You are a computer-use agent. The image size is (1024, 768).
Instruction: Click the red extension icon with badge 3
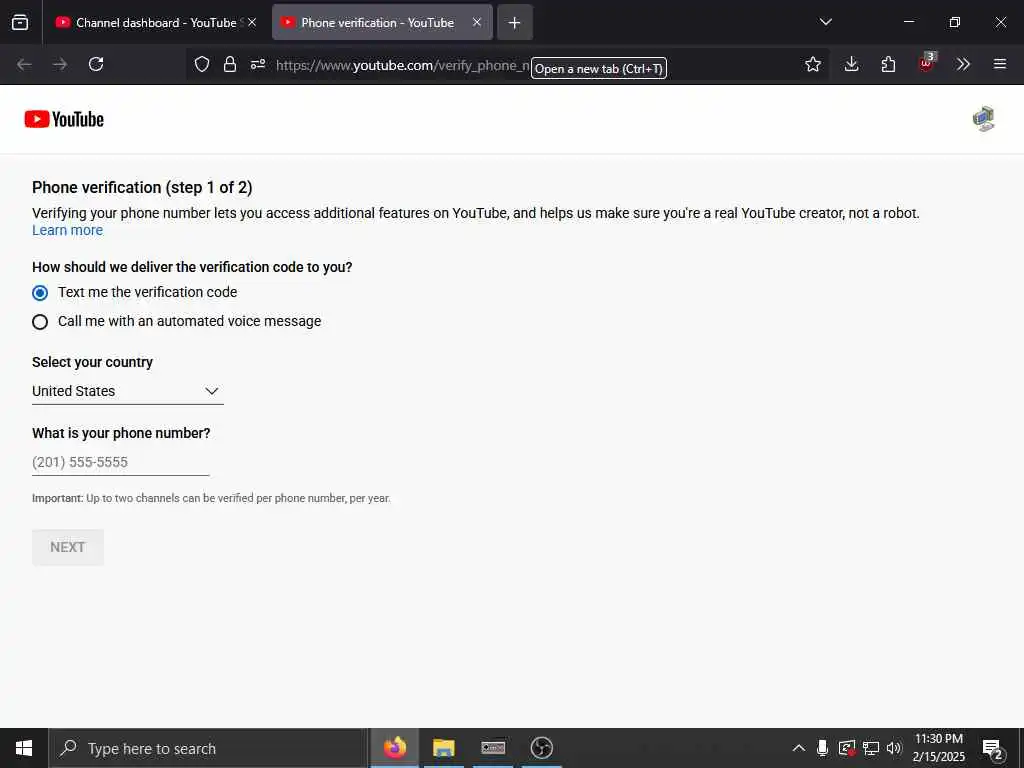coord(926,63)
